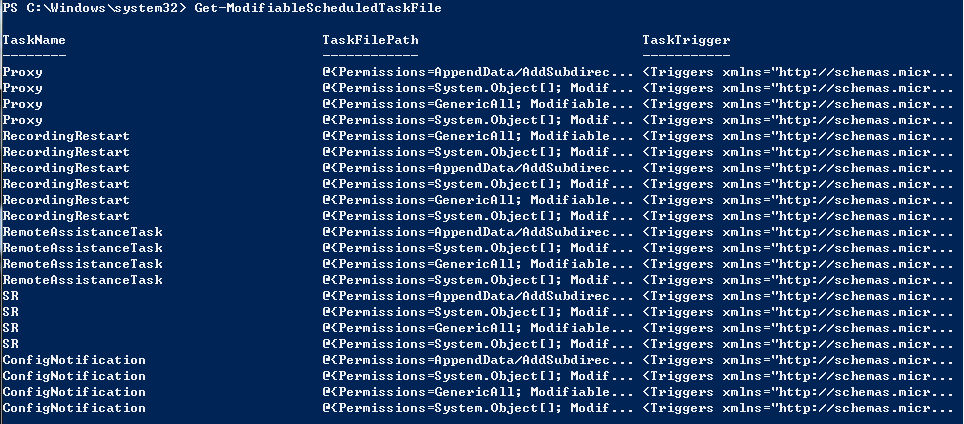Pick the first ConfigNotification task name
The width and height of the screenshot is (964, 424).
tap(74, 360)
